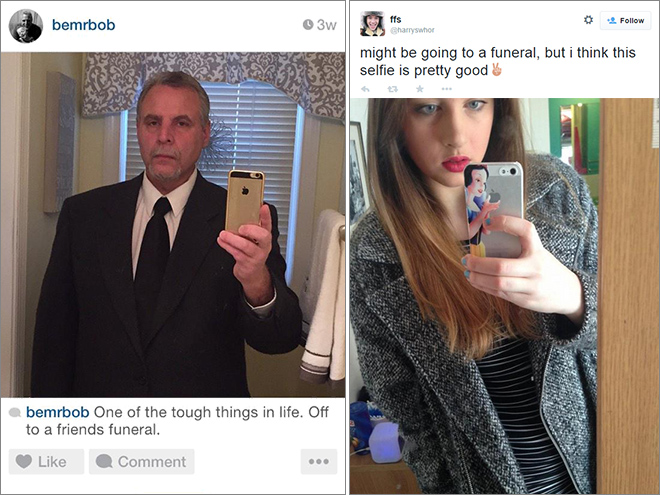
Task: Open the ffs user avatar
Action: tap(373, 24)
